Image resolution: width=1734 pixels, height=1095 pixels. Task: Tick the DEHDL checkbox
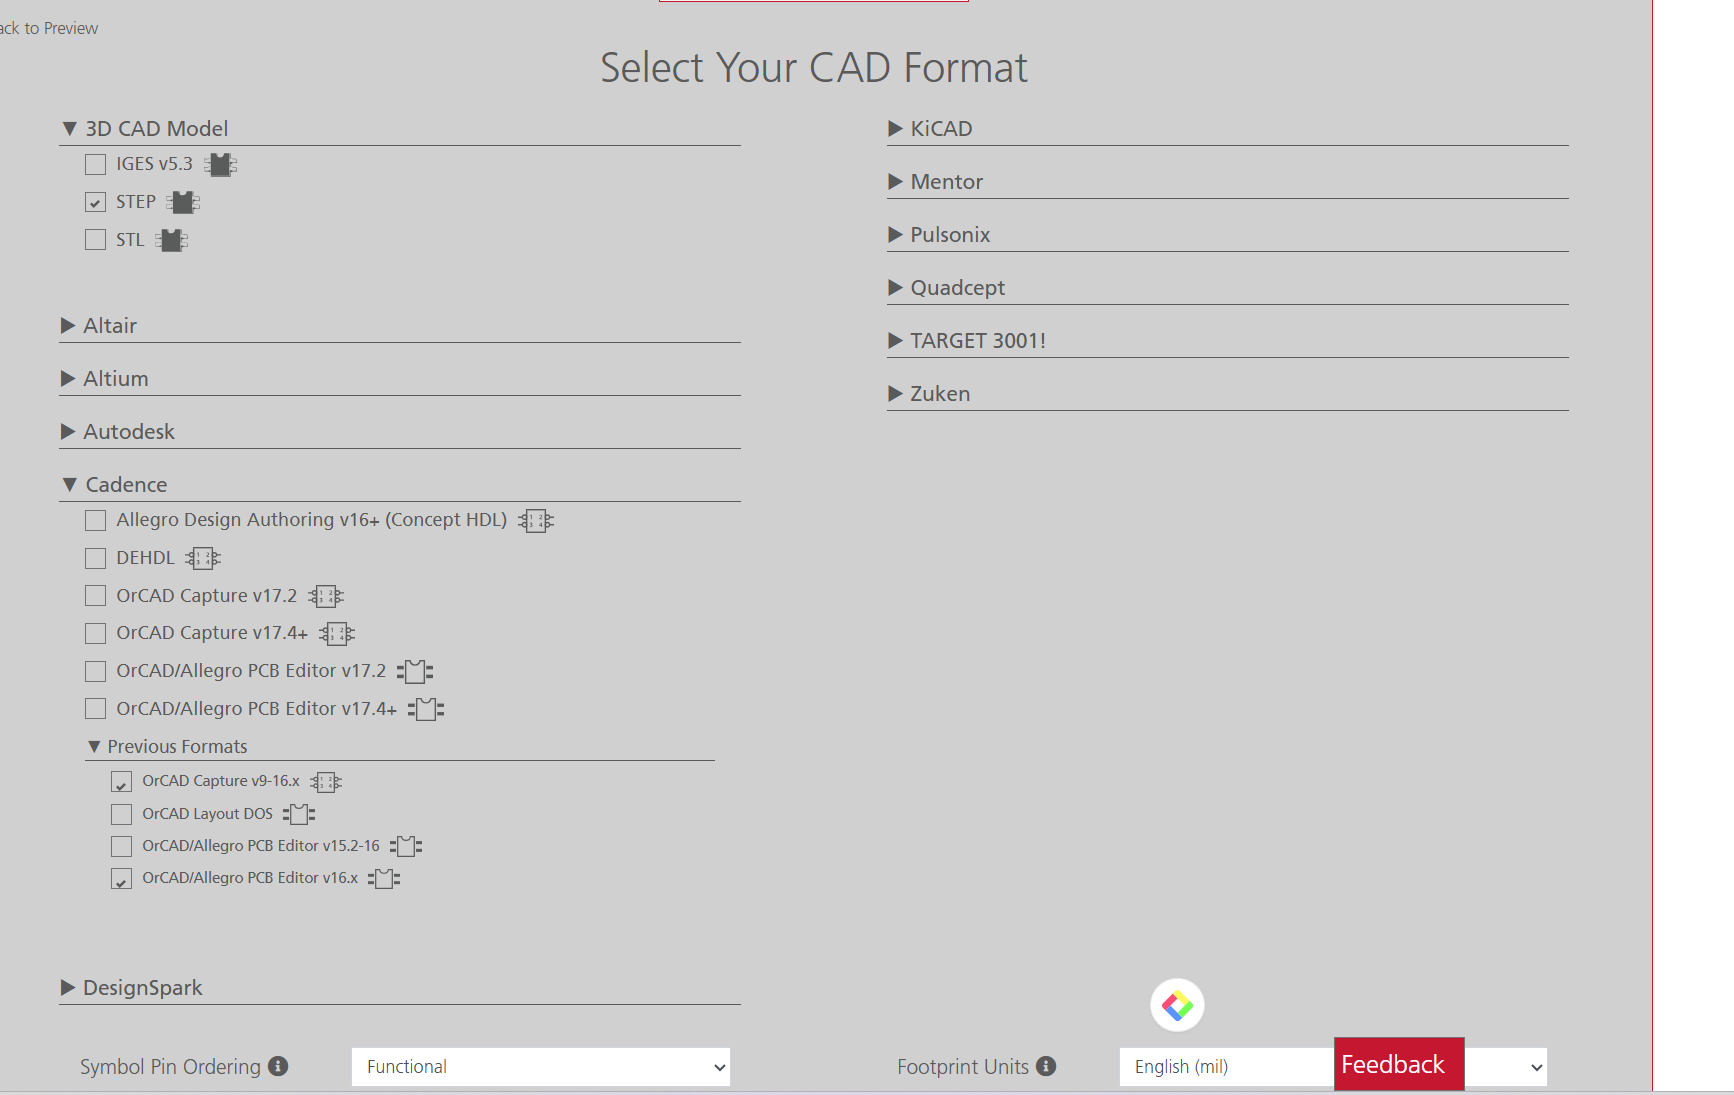coord(95,558)
